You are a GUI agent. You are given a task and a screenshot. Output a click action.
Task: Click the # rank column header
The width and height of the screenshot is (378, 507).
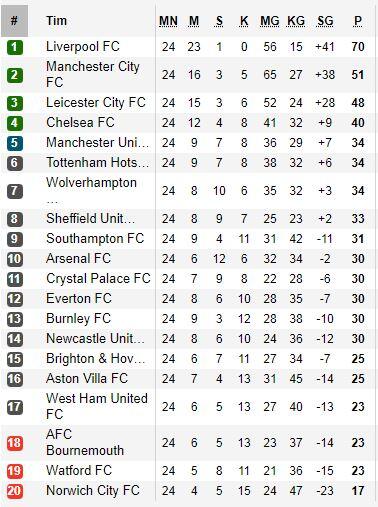click(x=14, y=21)
